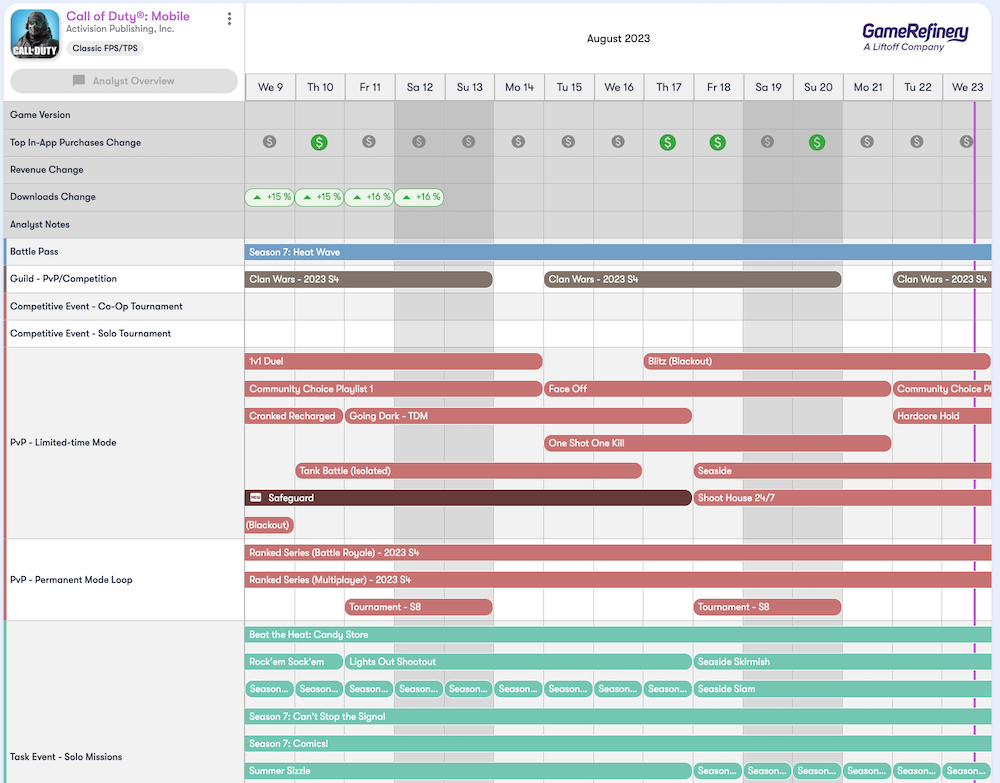The width and height of the screenshot is (1000, 783).
Task: Click the grey purchase icon on We 16
Action: [x=618, y=142]
